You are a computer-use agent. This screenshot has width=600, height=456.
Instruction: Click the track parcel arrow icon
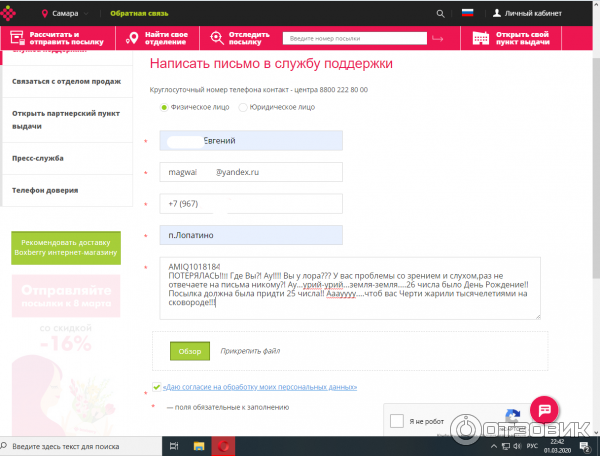pyautogui.click(x=437, y=38)
